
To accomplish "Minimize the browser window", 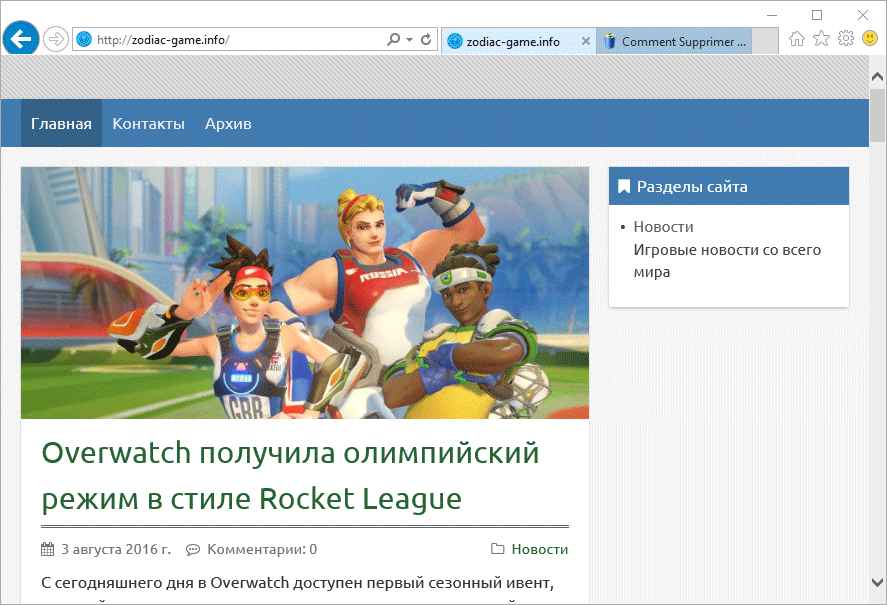I will pos(772,15).
